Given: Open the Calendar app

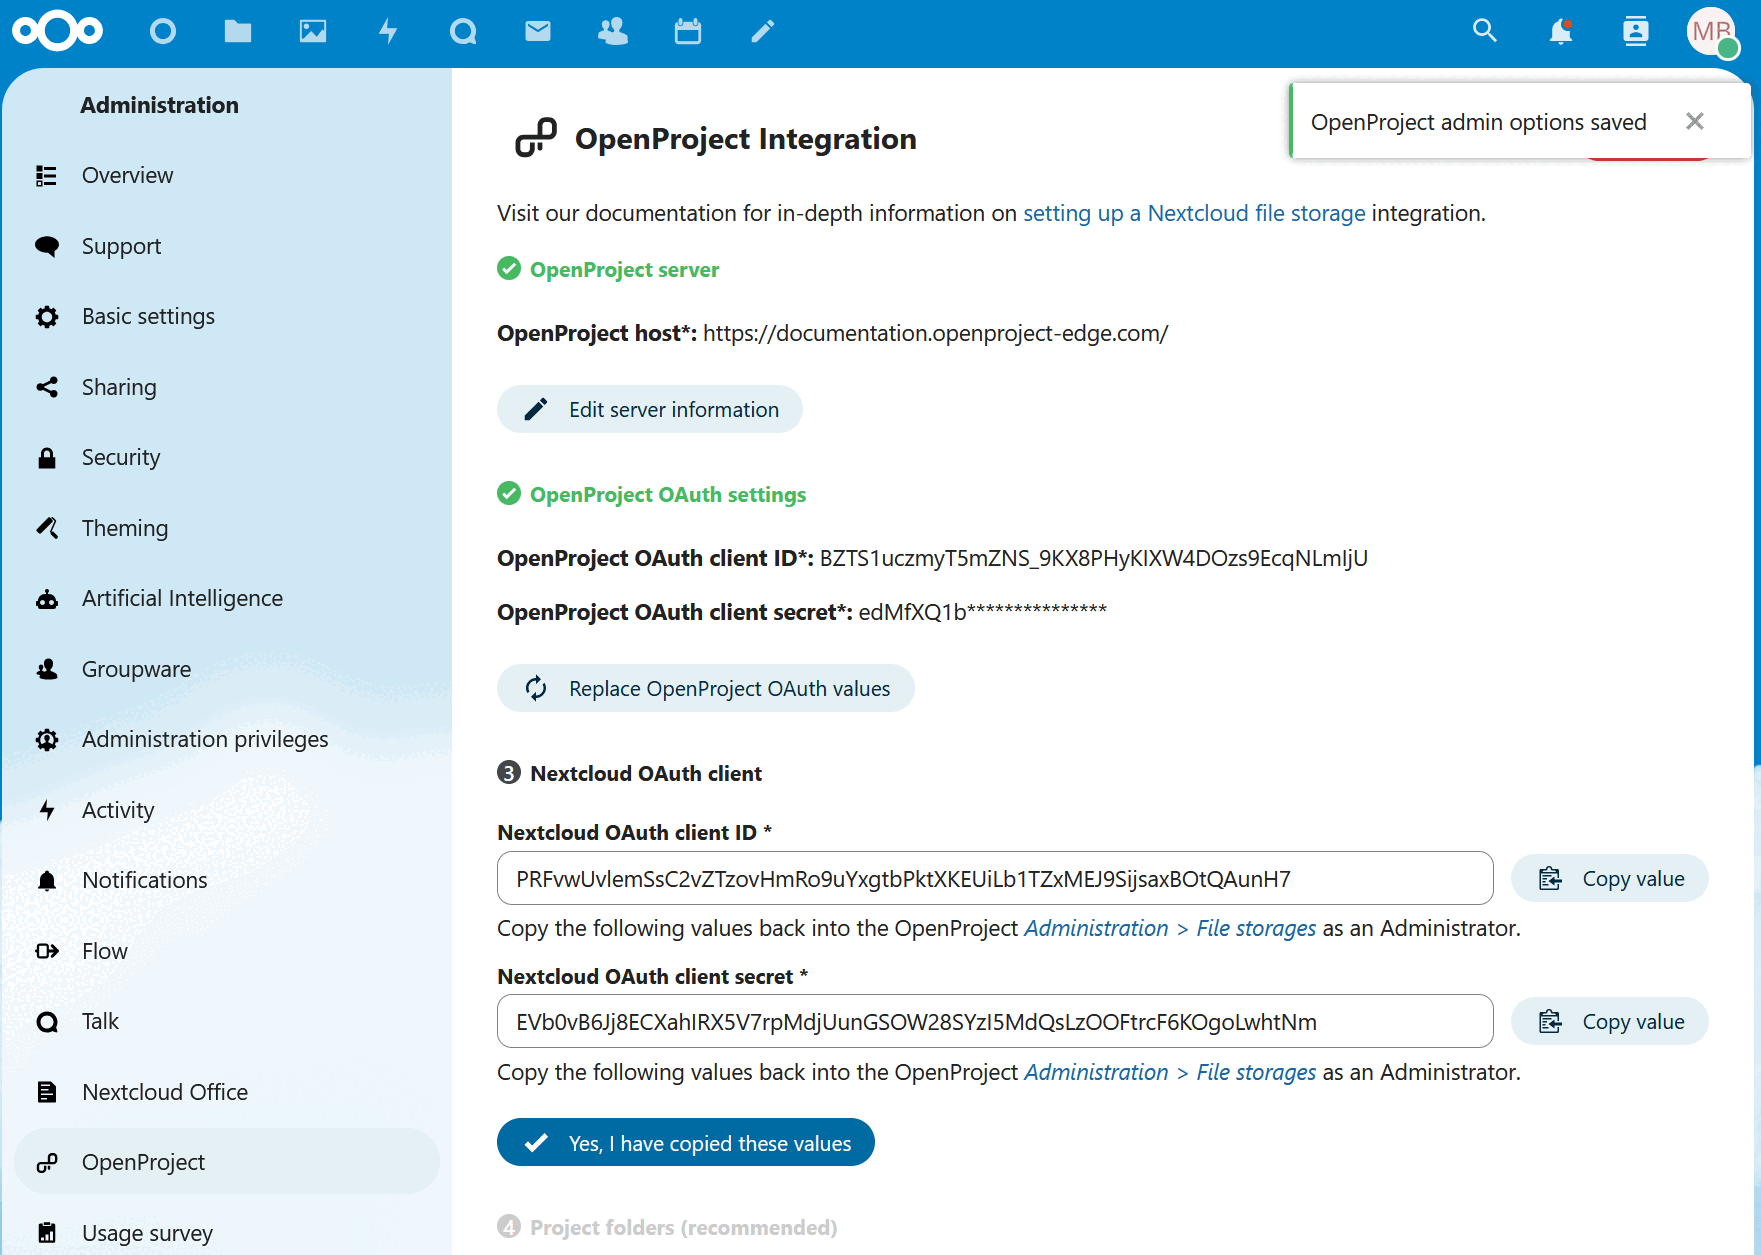Looking at the screenshot, I should [x=687, y=31].
